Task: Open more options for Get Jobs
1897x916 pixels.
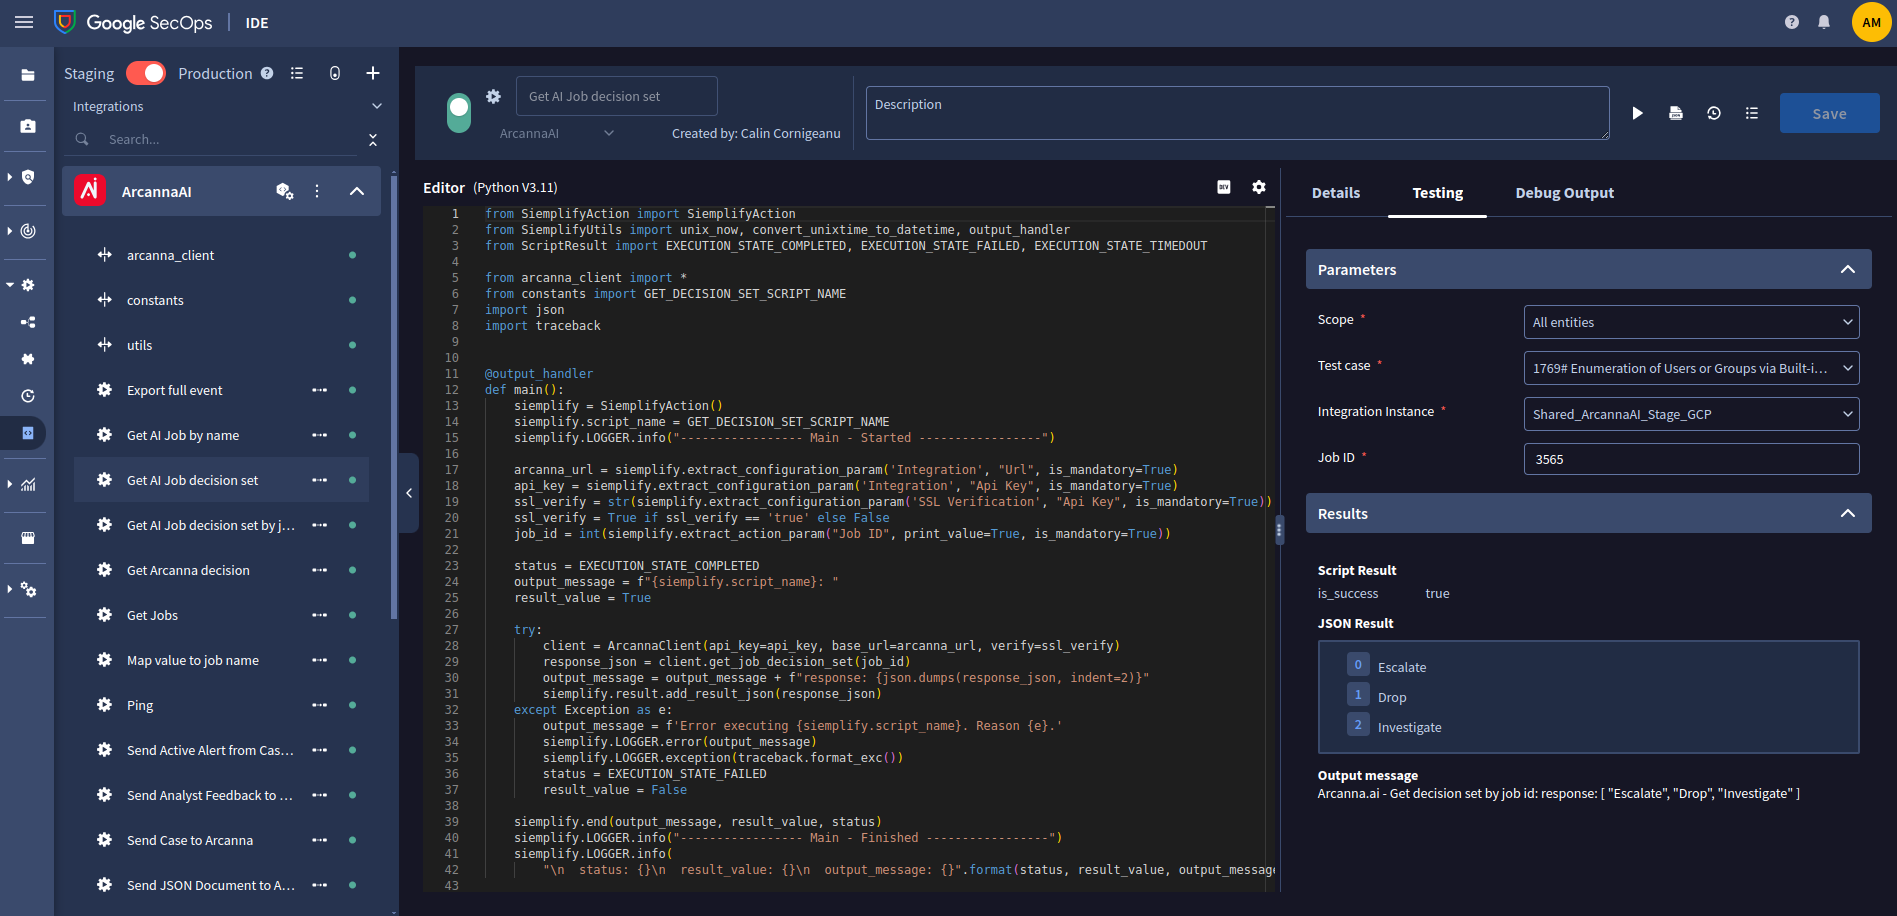Action: [320, 615]
